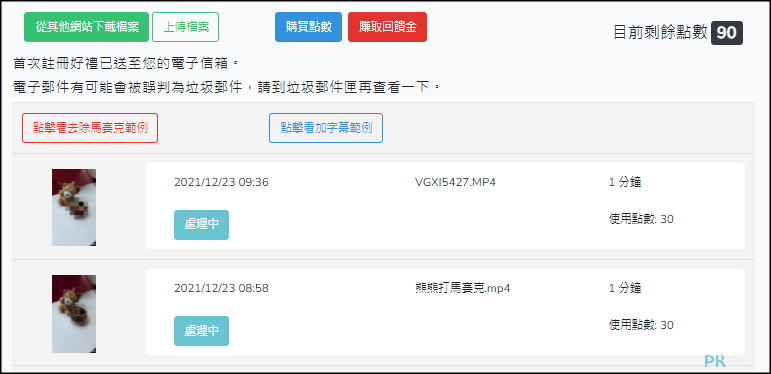Click the date 2021/12/23 08:58

click(221, 288)
